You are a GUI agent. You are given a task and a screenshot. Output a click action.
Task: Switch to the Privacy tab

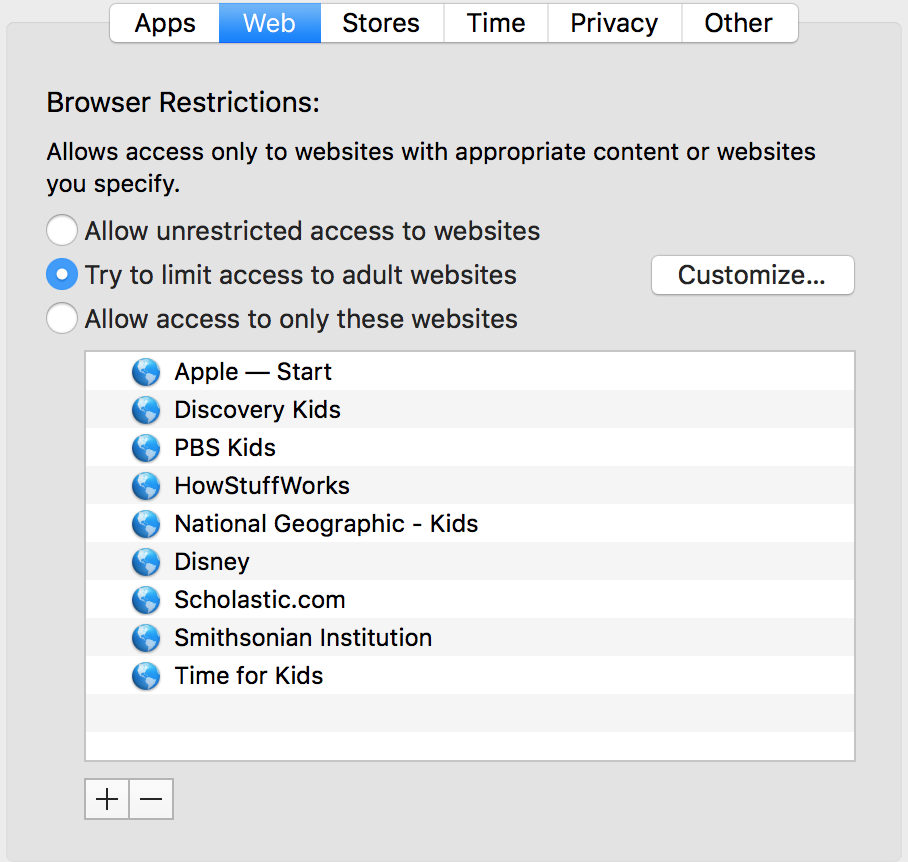(x=613, y=22)
